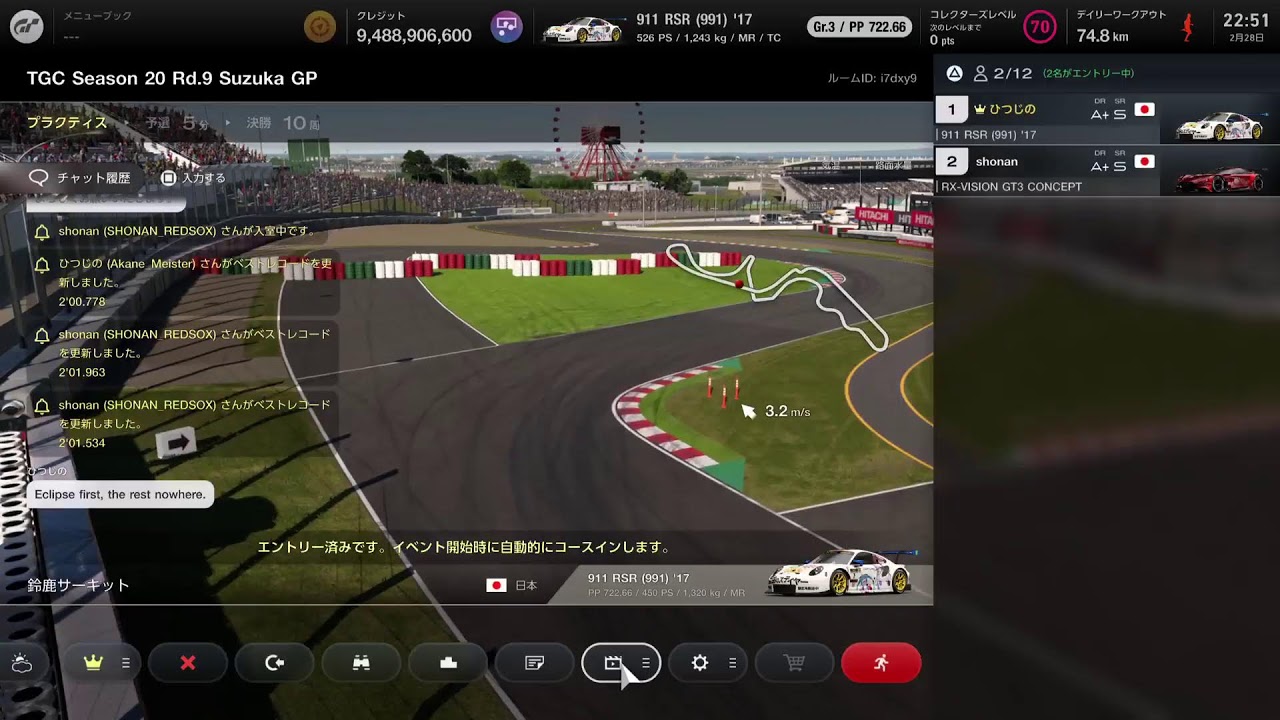Click the leave room arrow button
1280x720 pixels.
(x=275, y=663)
